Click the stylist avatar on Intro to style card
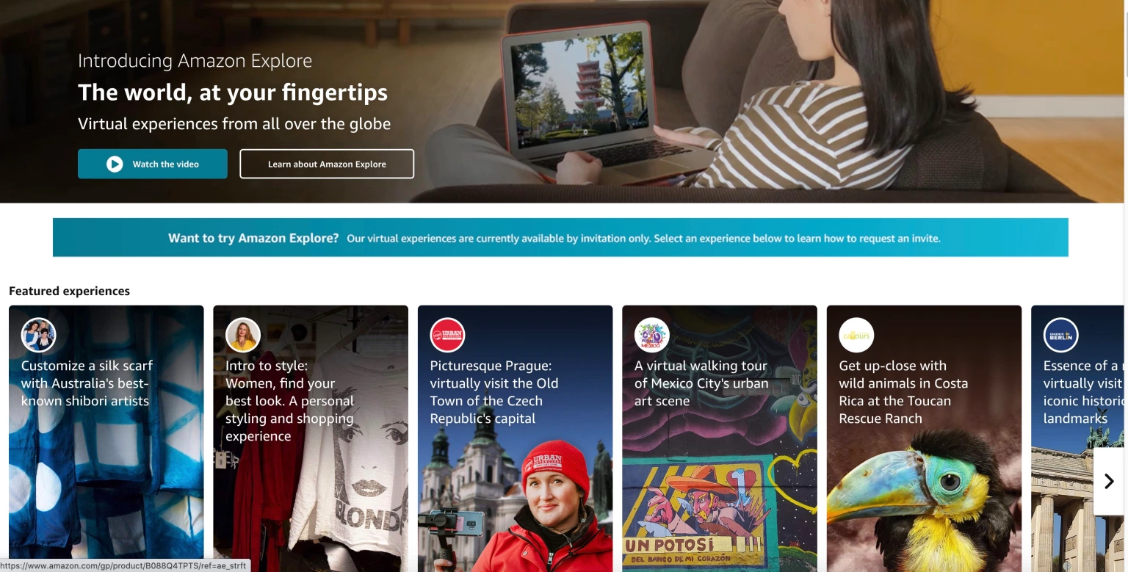This screenshot has height=572, width=1128. coord(243,335)
